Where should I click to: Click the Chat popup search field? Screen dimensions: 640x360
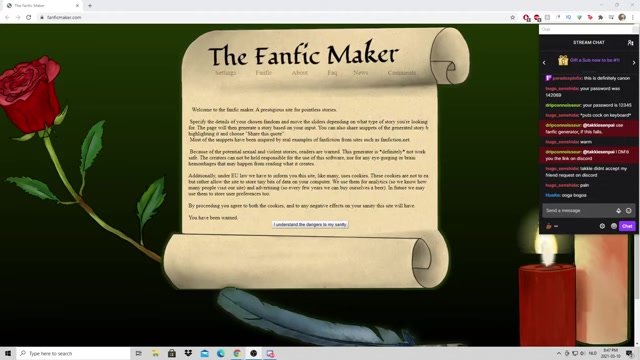586,29
